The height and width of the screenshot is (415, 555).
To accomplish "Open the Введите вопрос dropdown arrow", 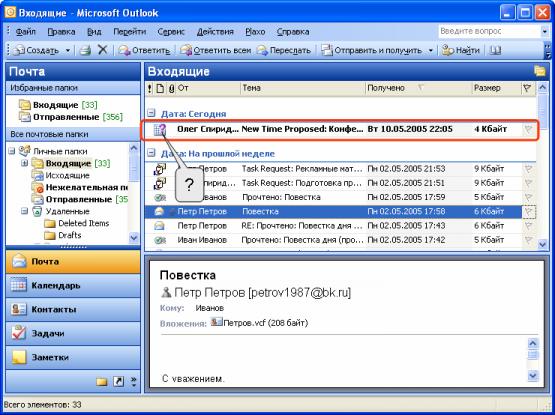I will tap(544, 32).
